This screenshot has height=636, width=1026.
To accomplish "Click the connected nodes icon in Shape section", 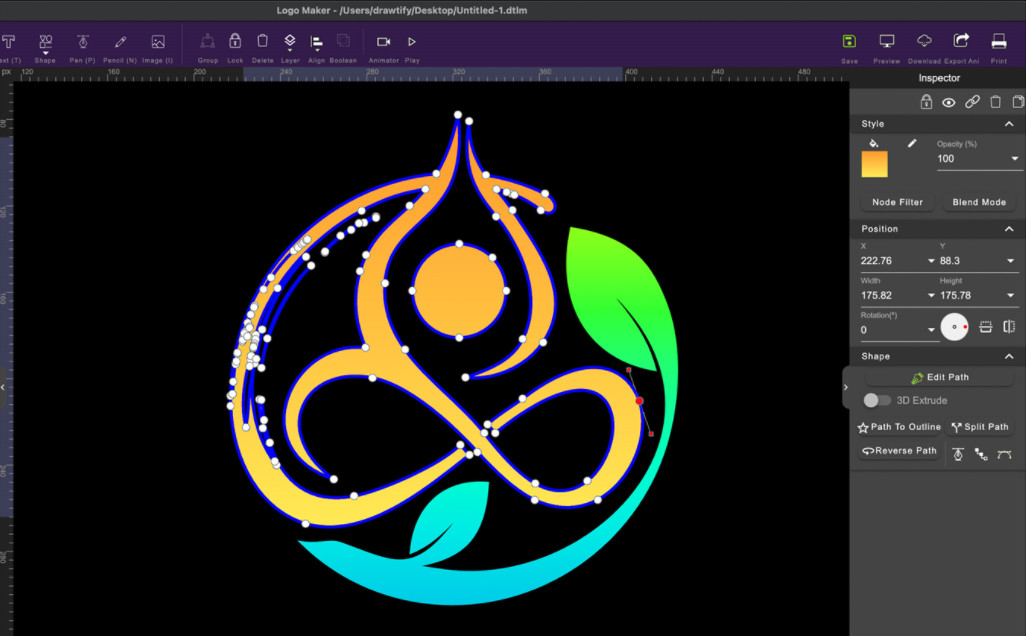I will [x=981, y=454].
